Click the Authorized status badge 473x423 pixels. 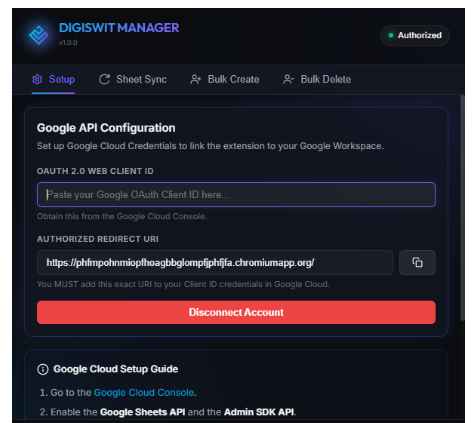tap(415, 35)
